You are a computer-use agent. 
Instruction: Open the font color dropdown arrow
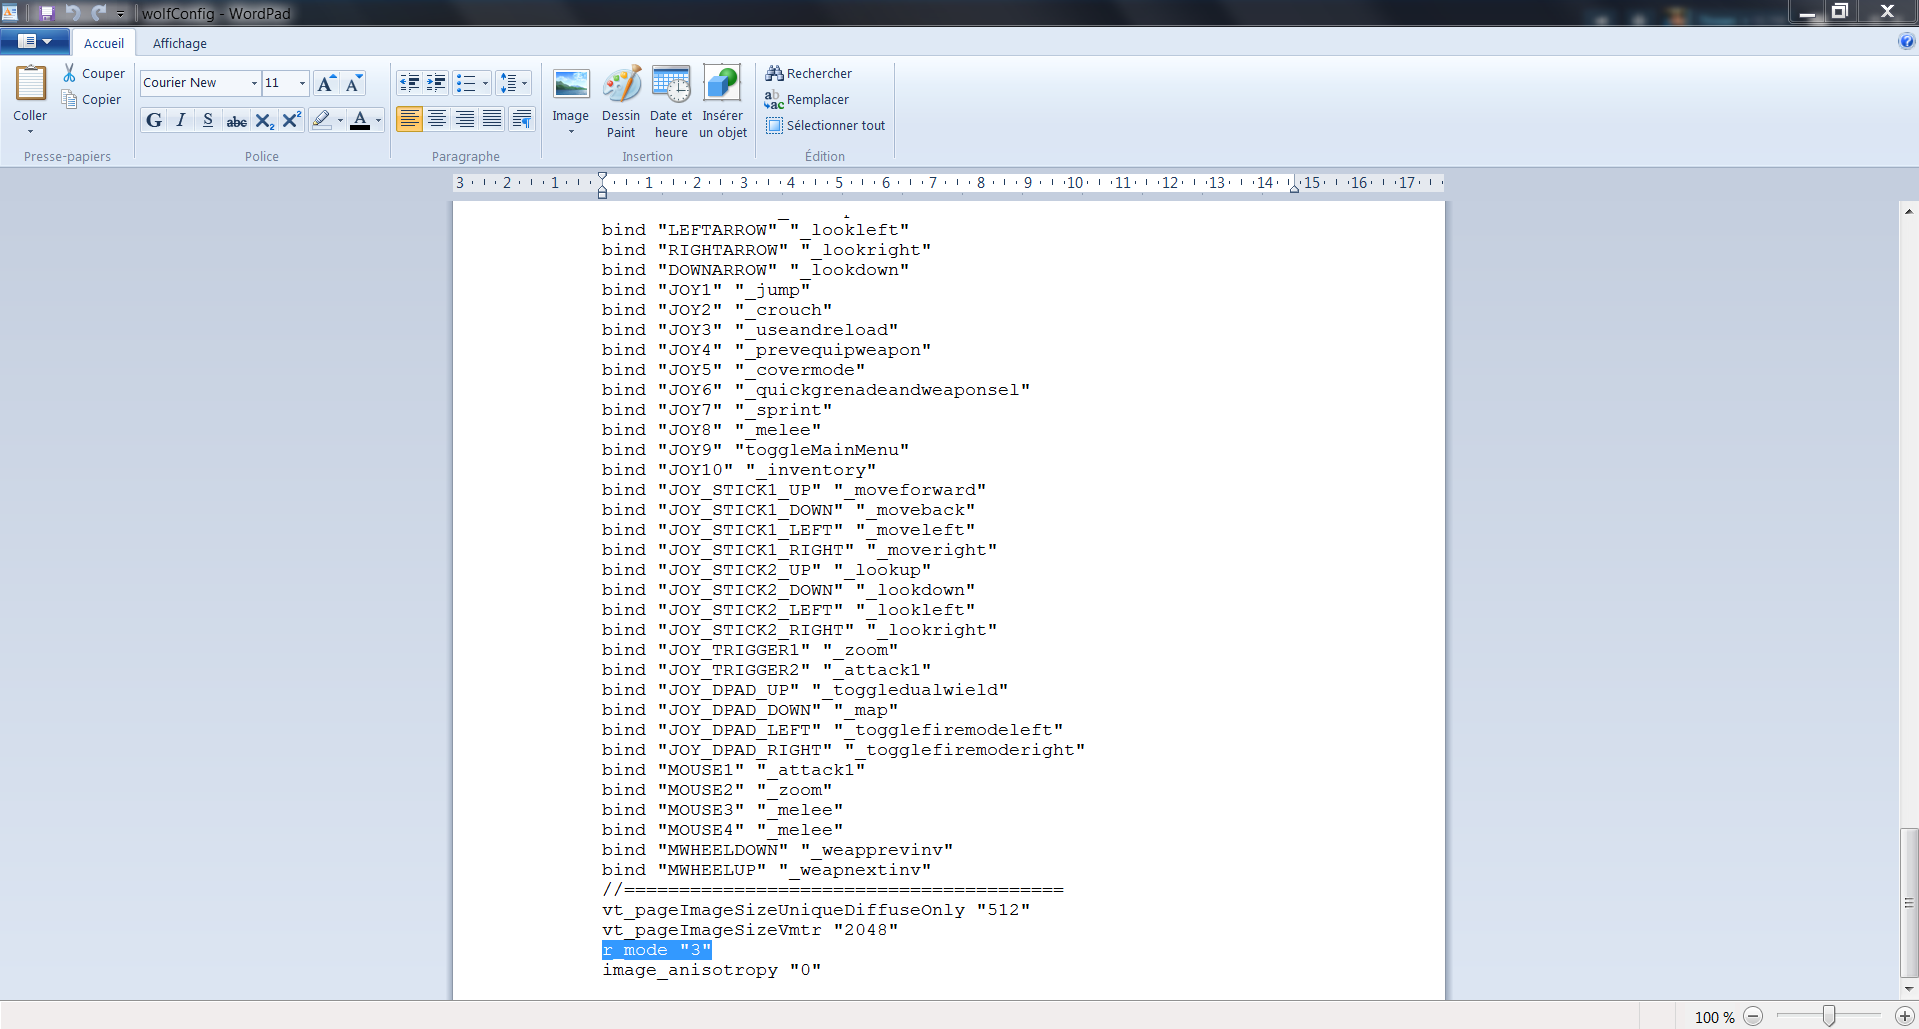[378, 120]
